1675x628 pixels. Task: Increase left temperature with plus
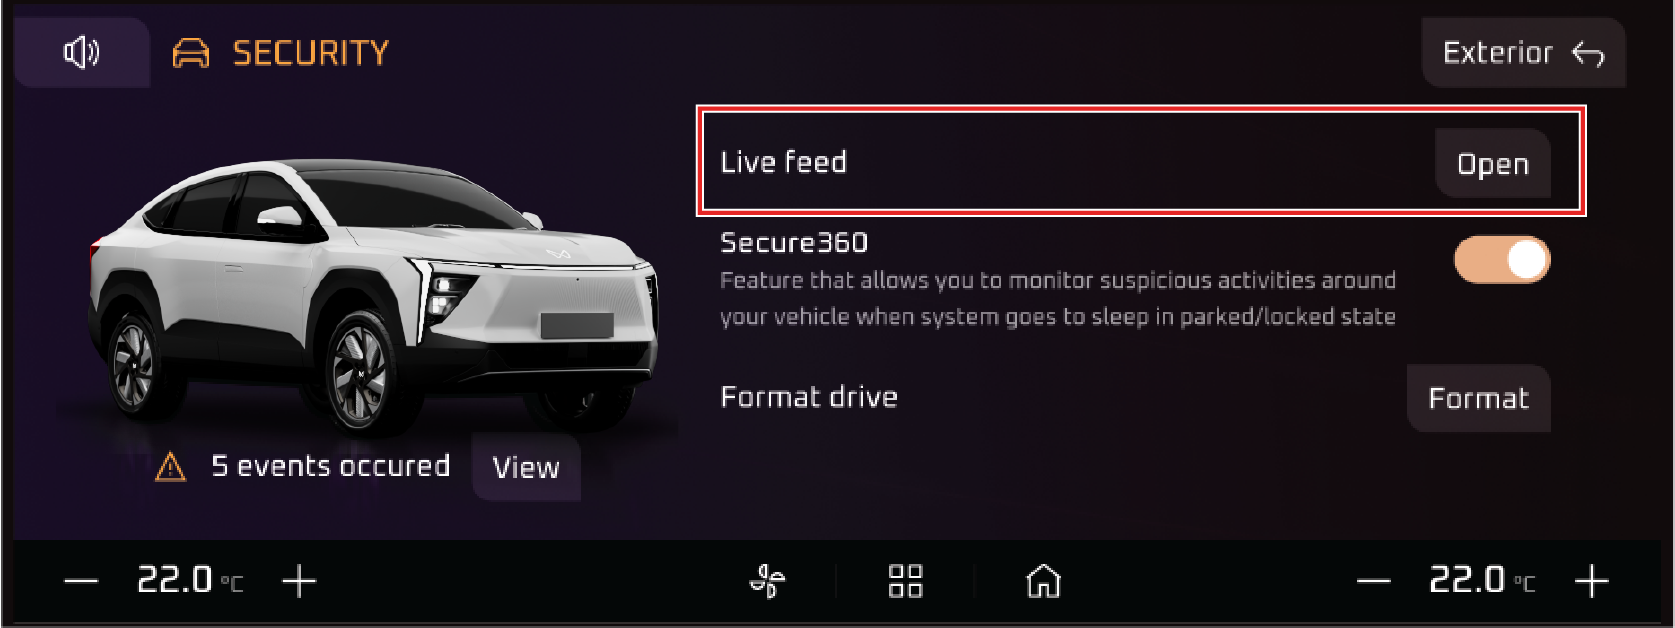click(299, 581)
